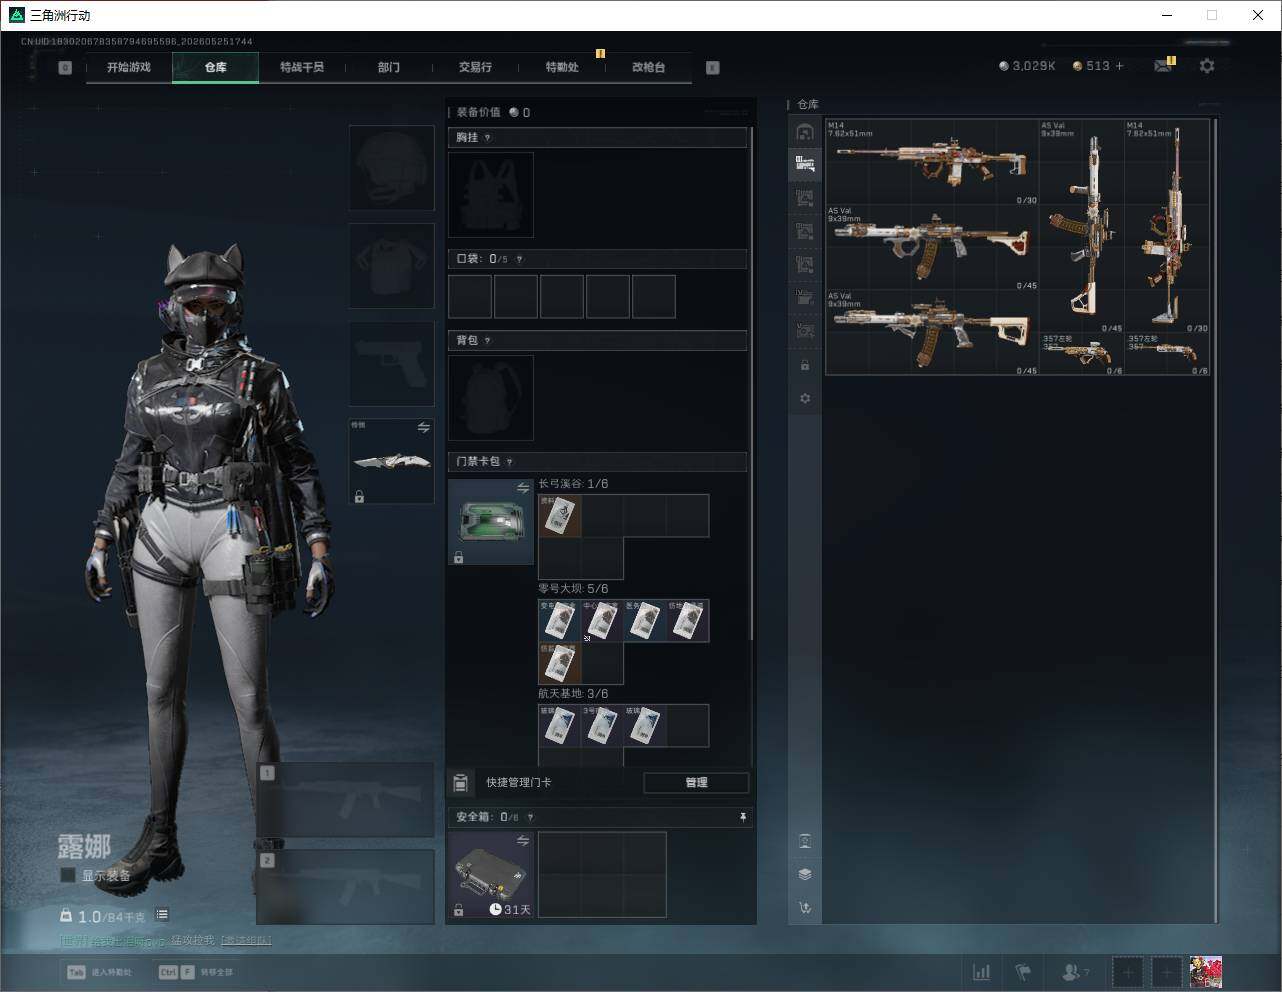
Task: Open the mail inbox icon
Action: [1163, 66]
